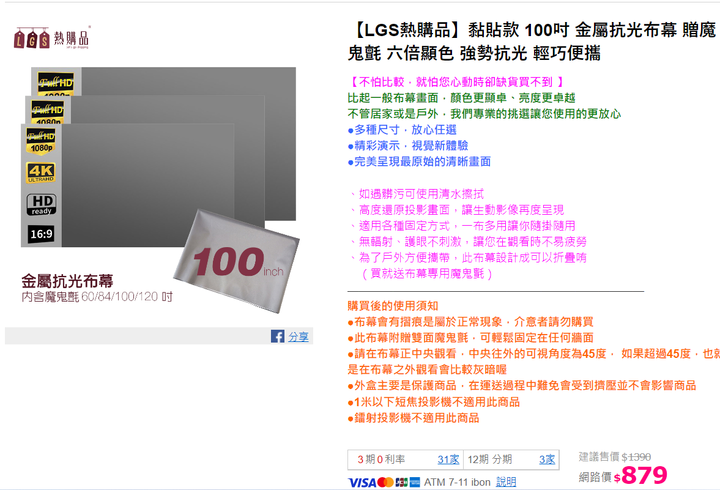
Task: Click the Facebook share icon
Action: (x=277, y=336)
